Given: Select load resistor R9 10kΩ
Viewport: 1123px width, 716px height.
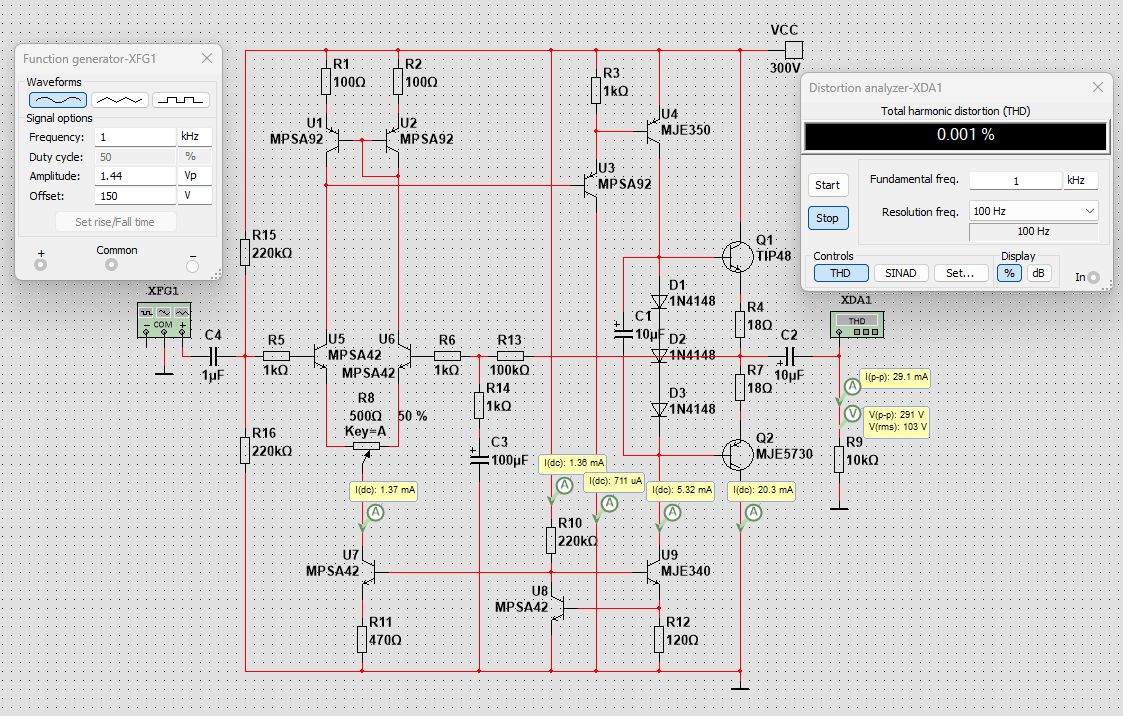Looking at the screenshot, I should (839, 460).
